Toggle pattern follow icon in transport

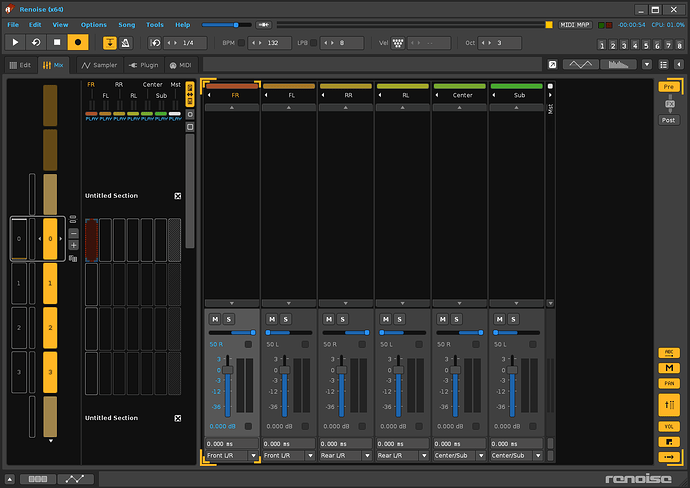110,43
